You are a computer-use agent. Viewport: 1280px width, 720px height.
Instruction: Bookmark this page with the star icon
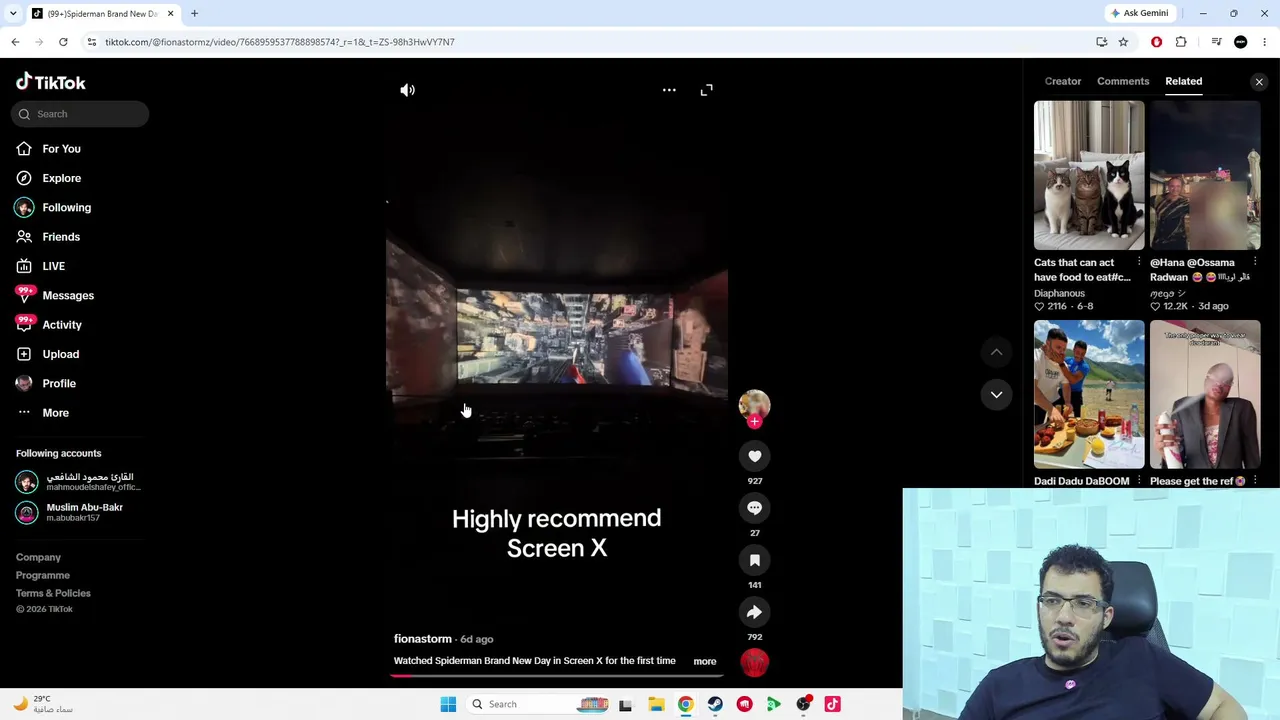tap(1123, 42)
